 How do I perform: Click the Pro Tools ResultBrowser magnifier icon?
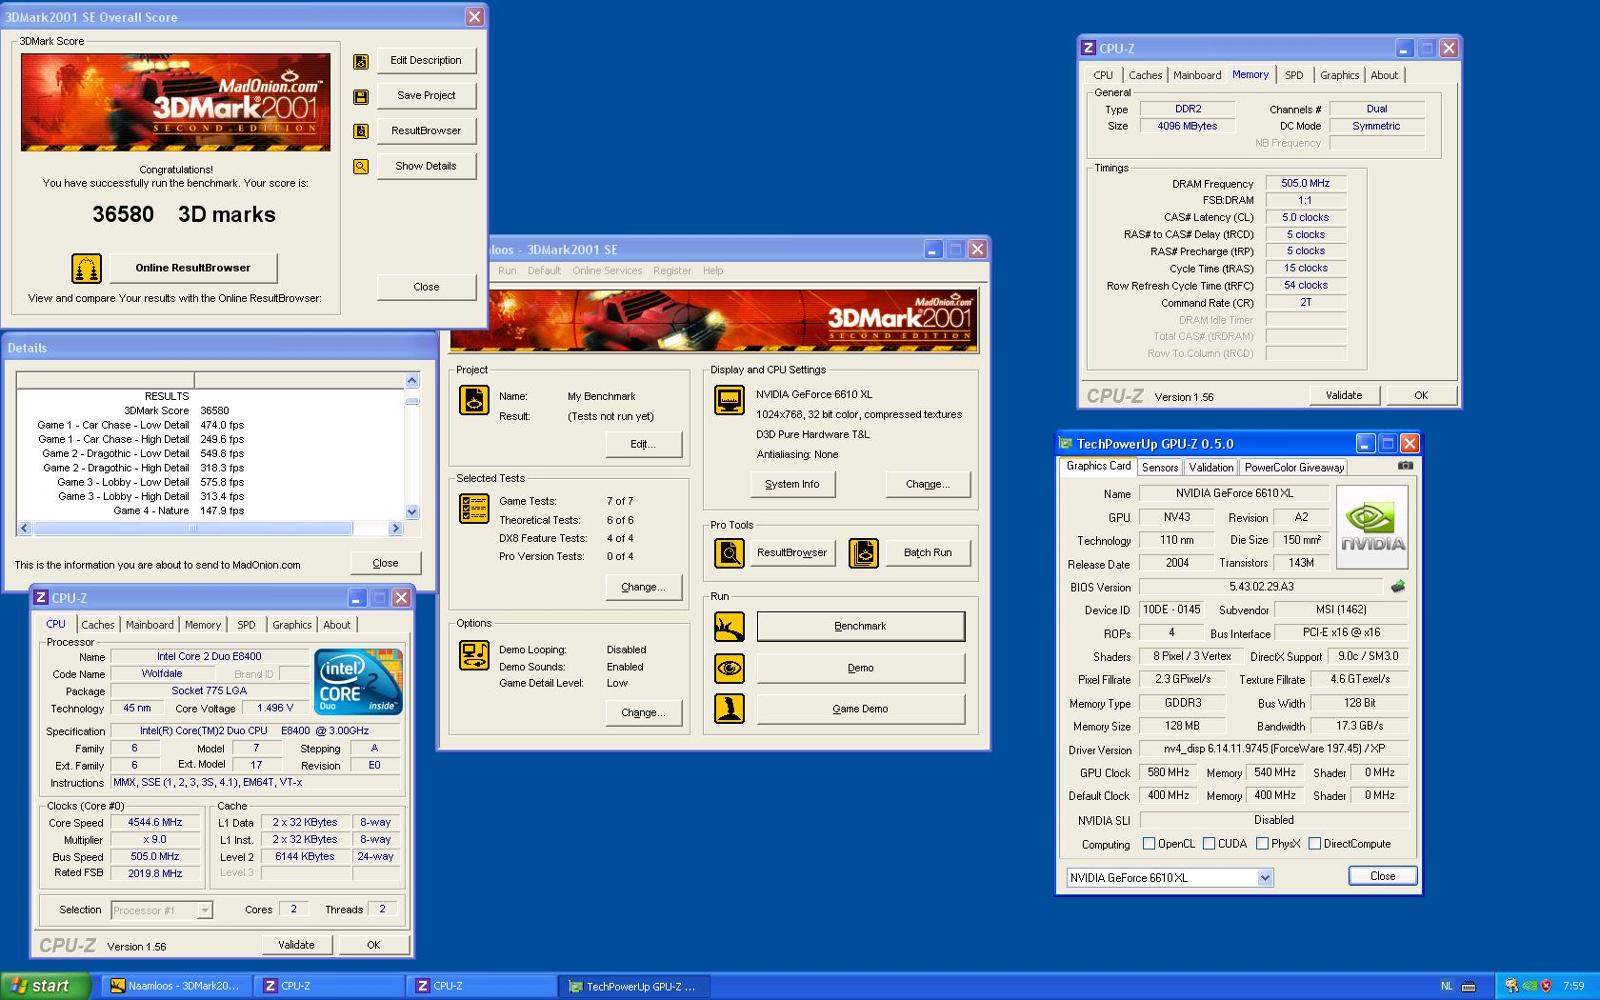pyautogui.click(x=729, y=552)
